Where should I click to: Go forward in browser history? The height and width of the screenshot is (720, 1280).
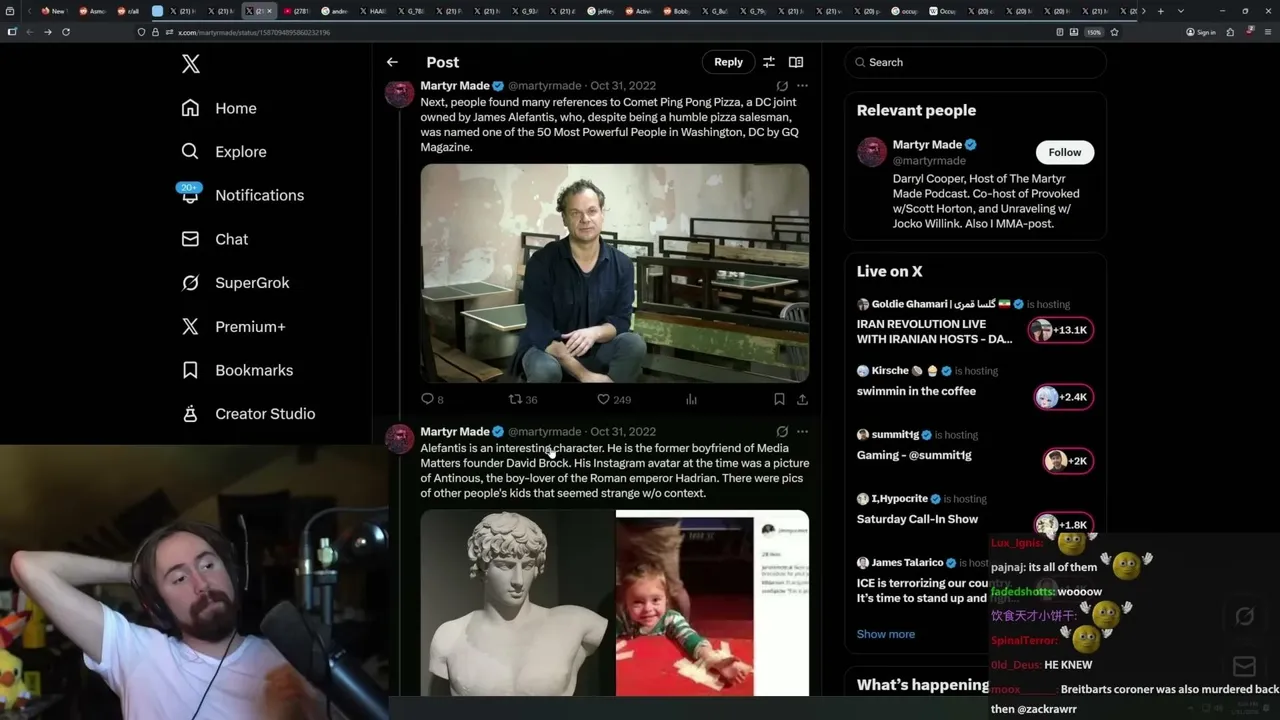click(x=47, y=32)
